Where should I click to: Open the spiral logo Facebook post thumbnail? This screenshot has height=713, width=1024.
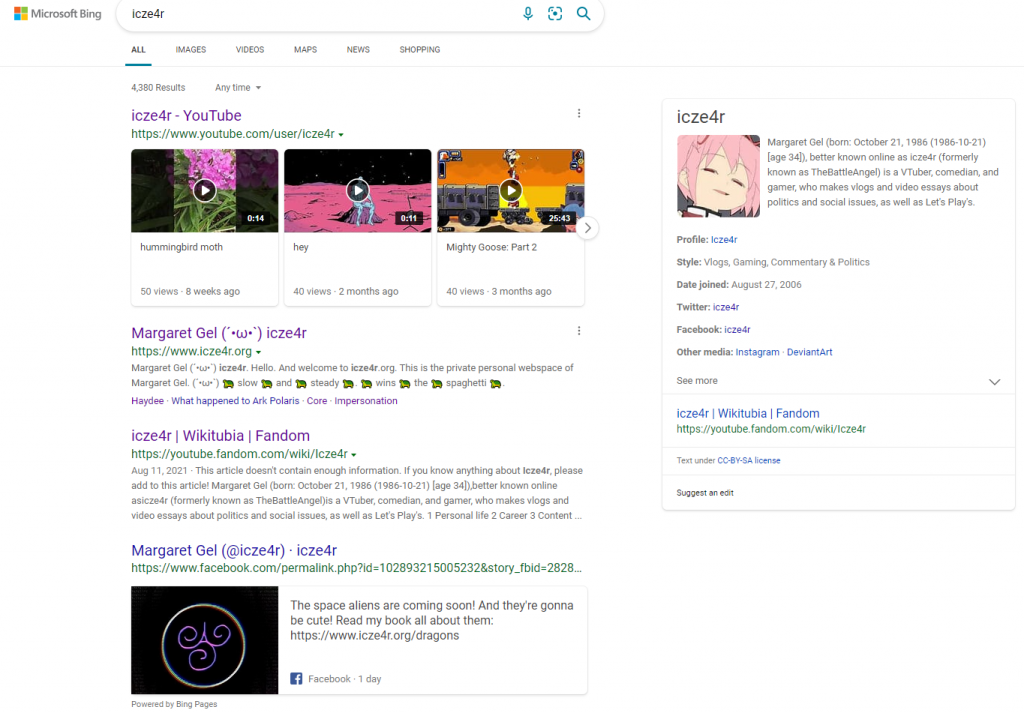coord(204,640)
